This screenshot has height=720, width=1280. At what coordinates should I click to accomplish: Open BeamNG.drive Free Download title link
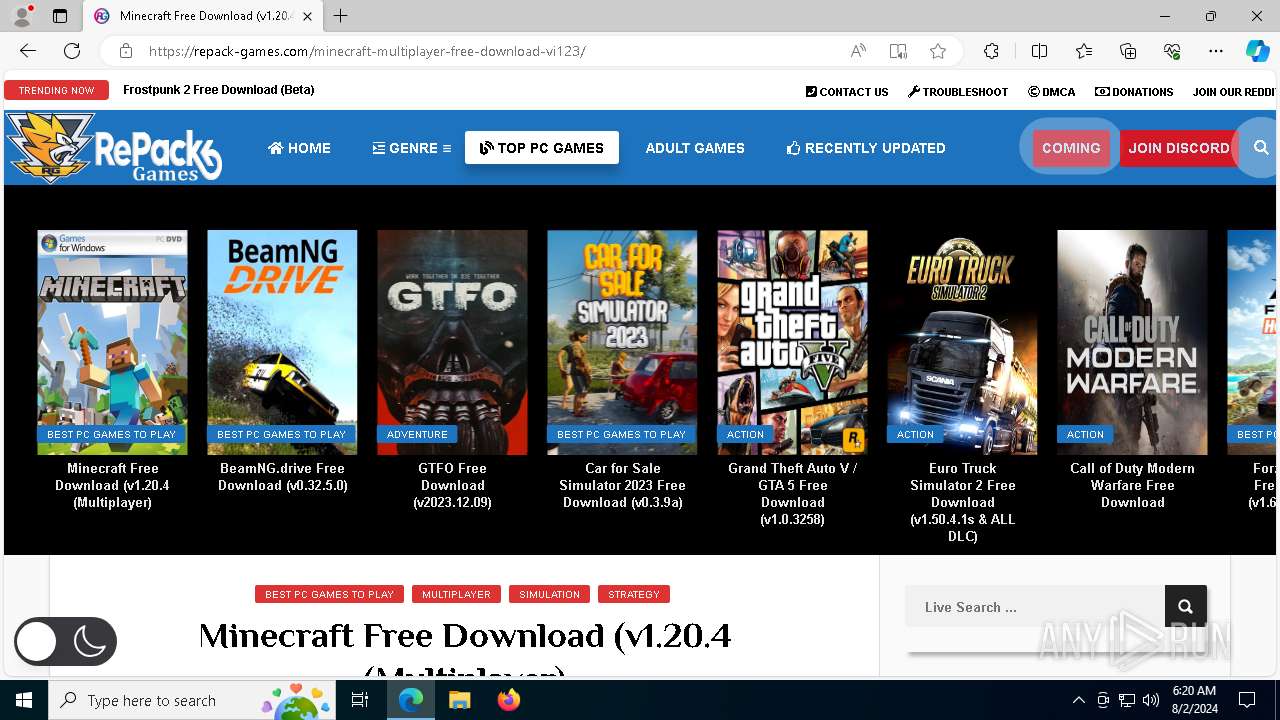[282, 477]
